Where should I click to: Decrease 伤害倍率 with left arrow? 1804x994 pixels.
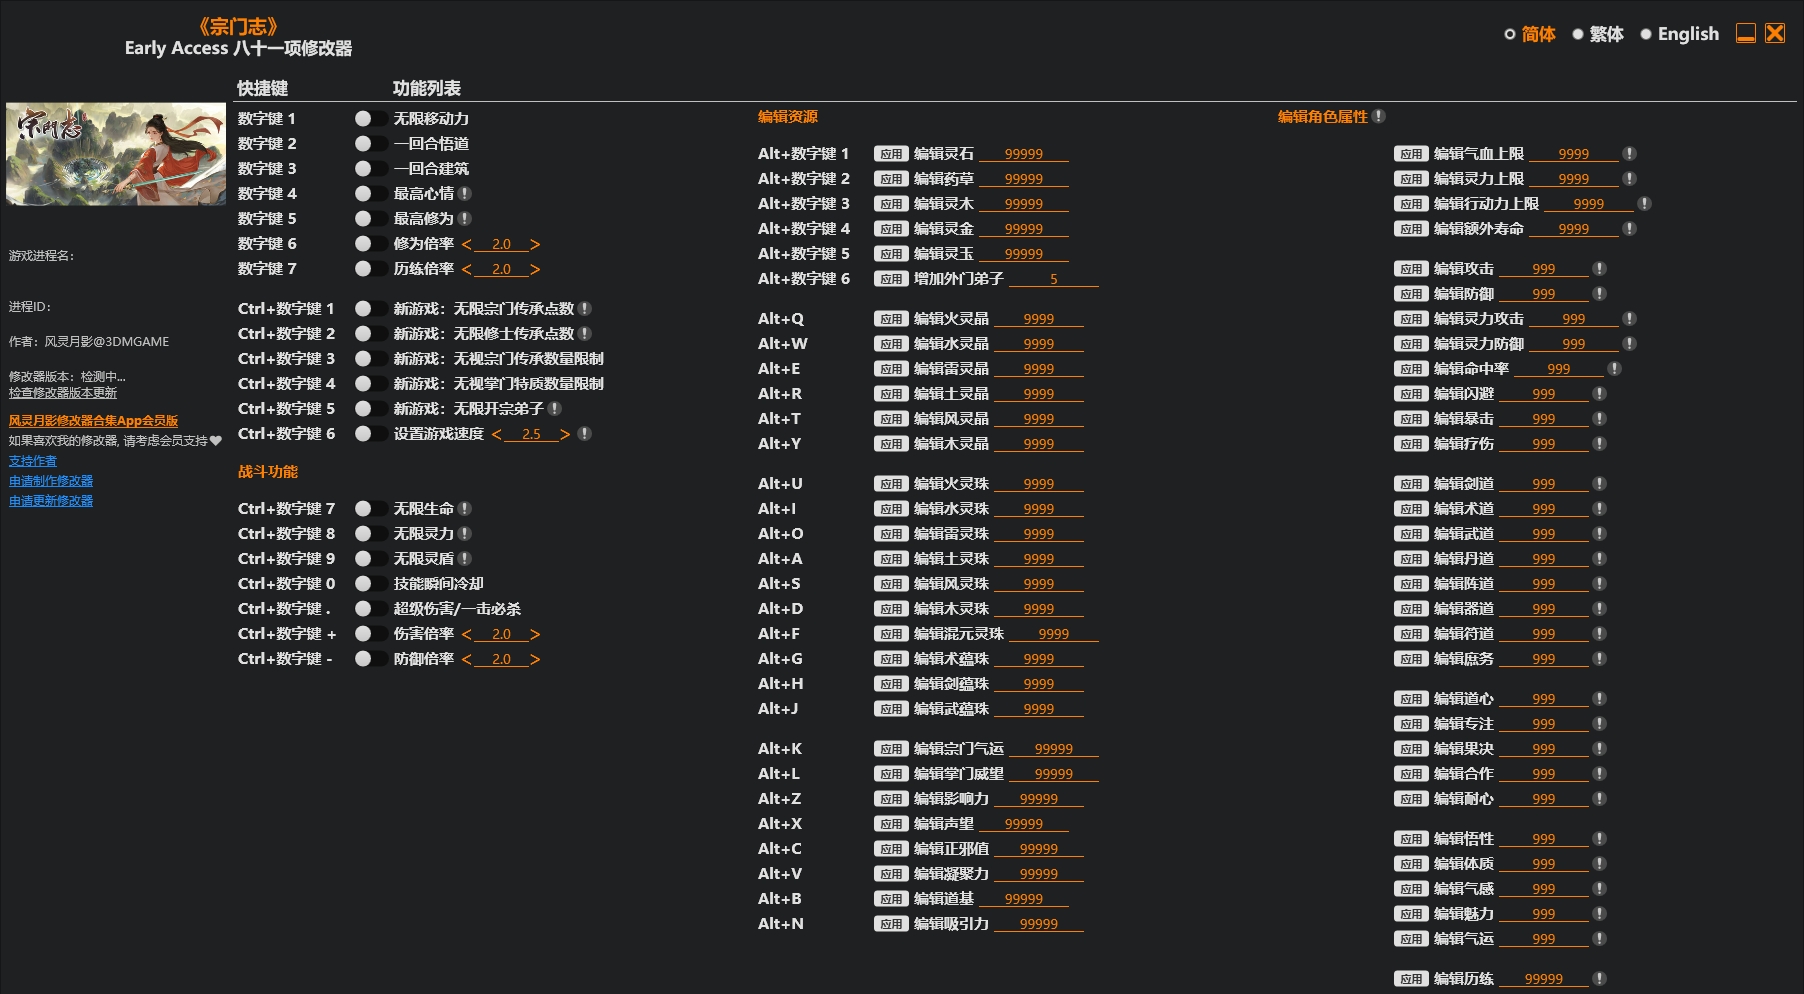click(x=467, y=634)
